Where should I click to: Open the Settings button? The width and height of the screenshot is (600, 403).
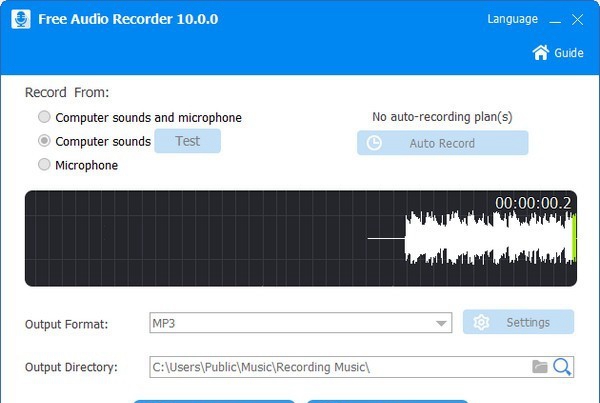518,322
